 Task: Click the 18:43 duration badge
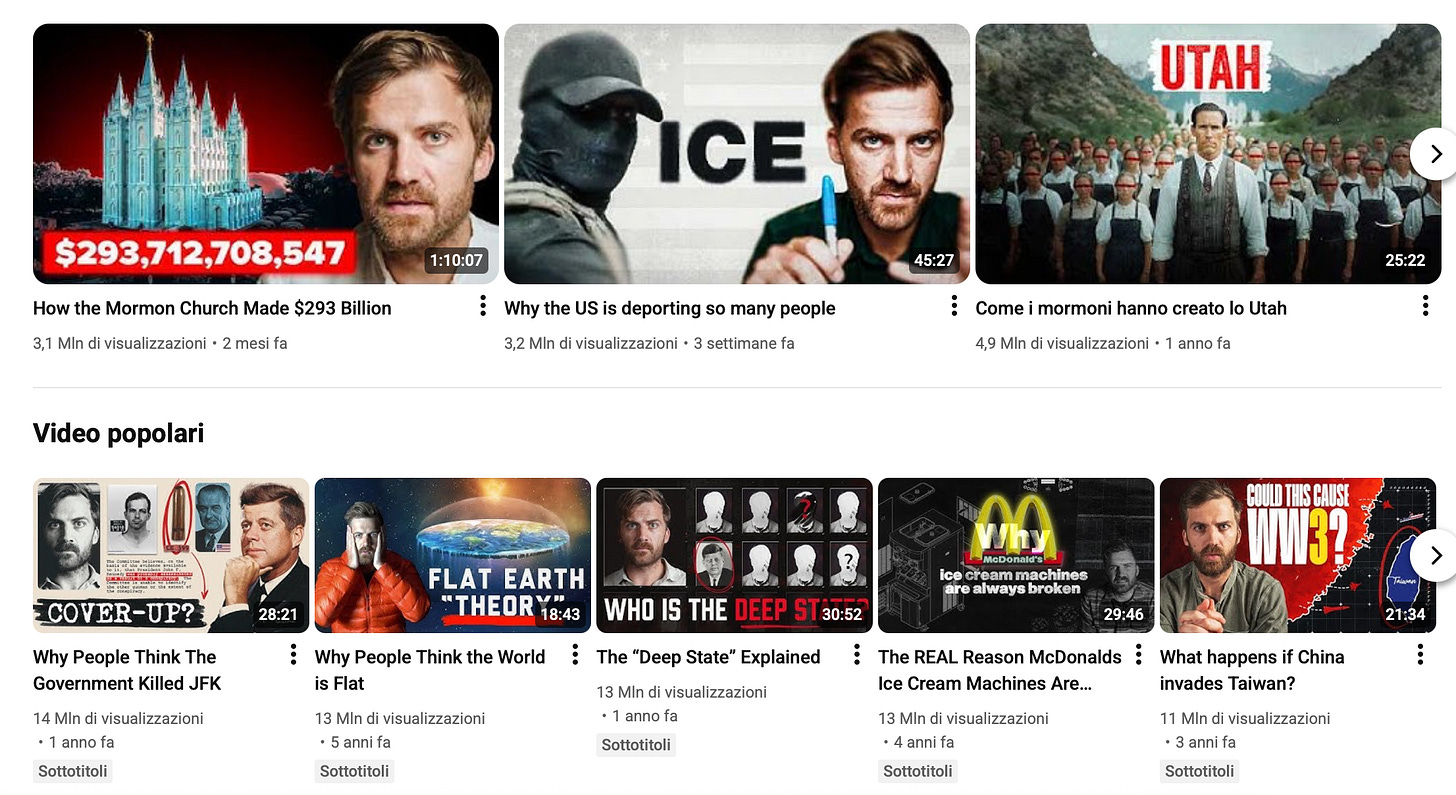pos(560,614)
